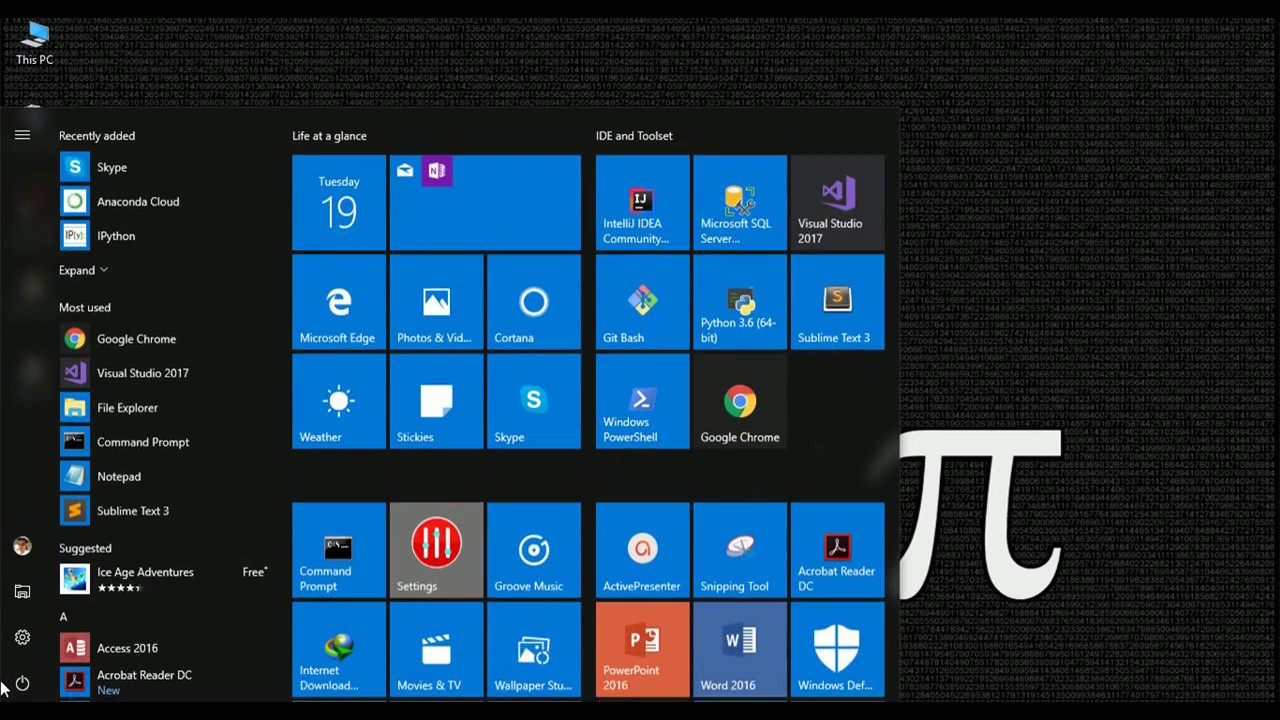The width and height of the screenshot is (1280, 720).
Task: Open Acrobat Reader DC in the app list
Action: 164,682
